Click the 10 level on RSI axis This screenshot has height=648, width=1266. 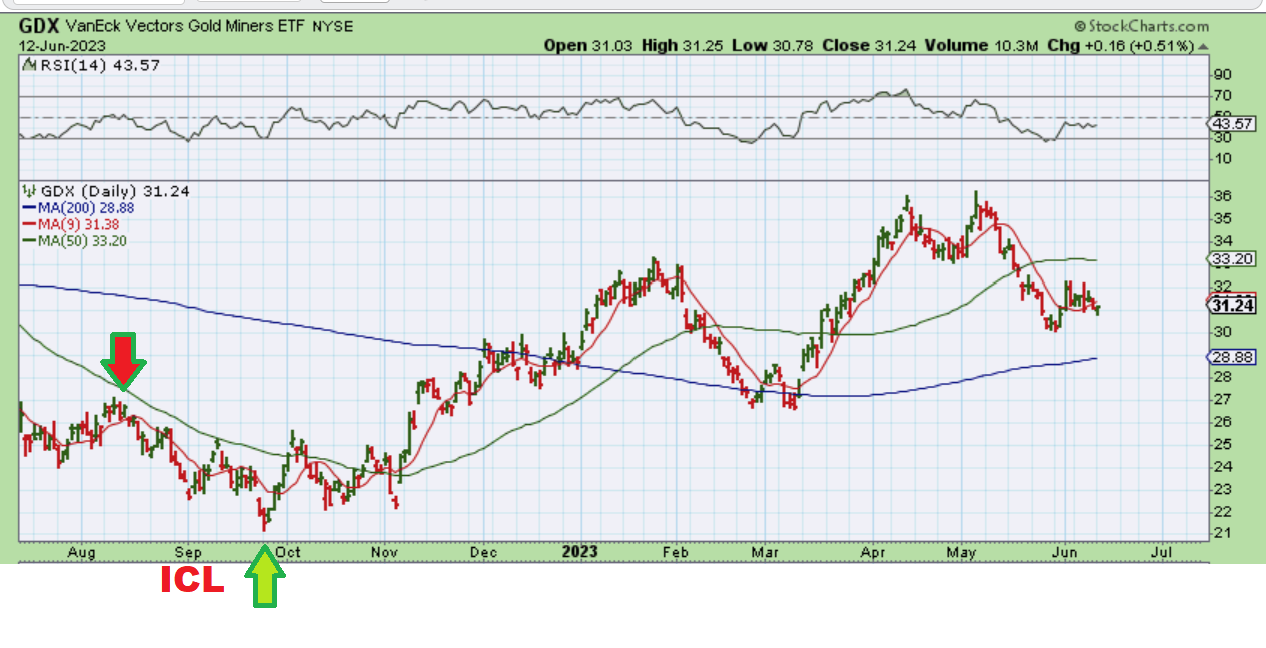point(1221,159)
